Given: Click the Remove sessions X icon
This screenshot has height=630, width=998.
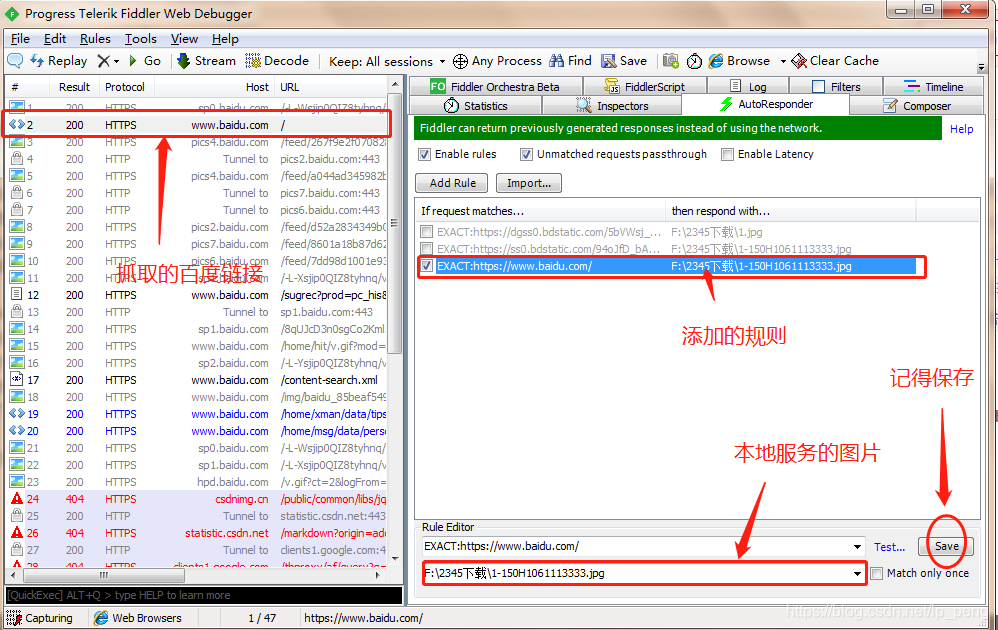Looking at the screenshot, I should pyautogui.click(x=104, y=61).
